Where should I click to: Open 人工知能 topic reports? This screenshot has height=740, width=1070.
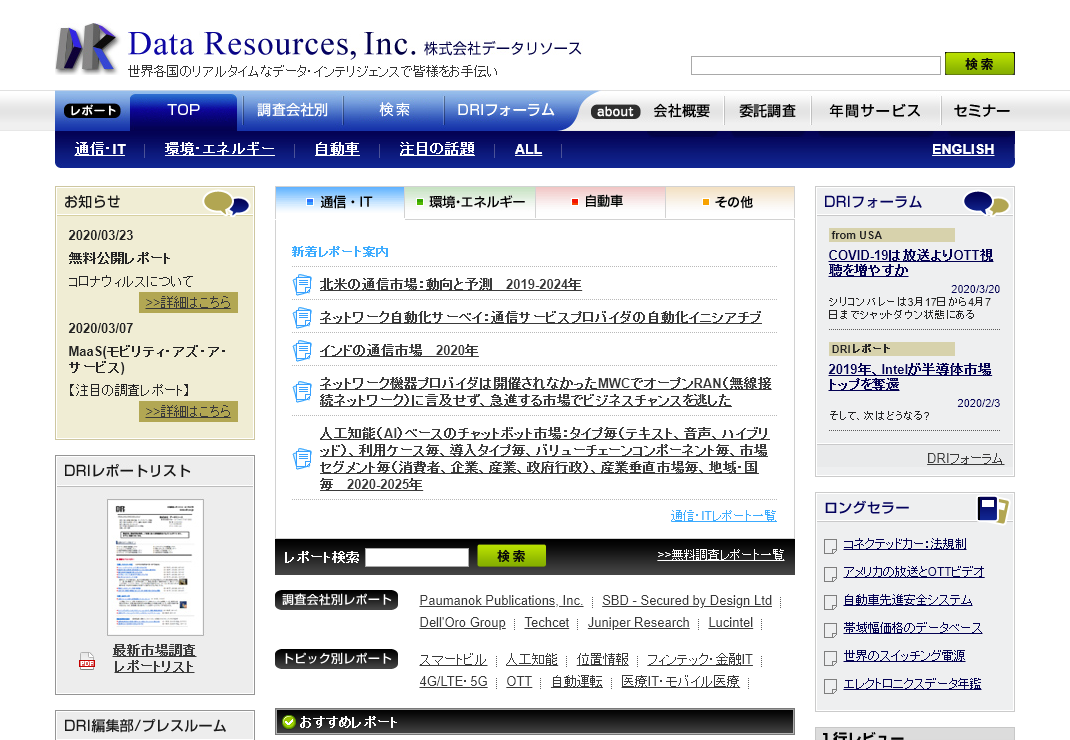(x=532, y=659)
